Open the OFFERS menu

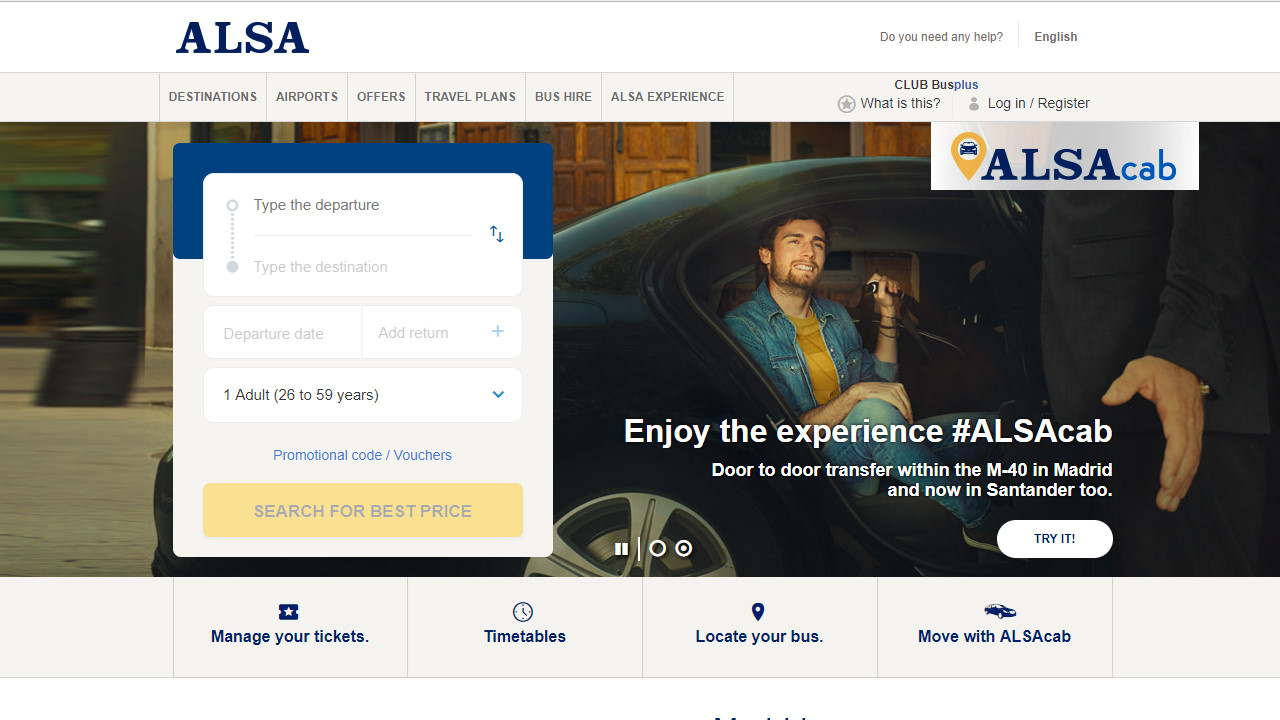tap(381, 97)
